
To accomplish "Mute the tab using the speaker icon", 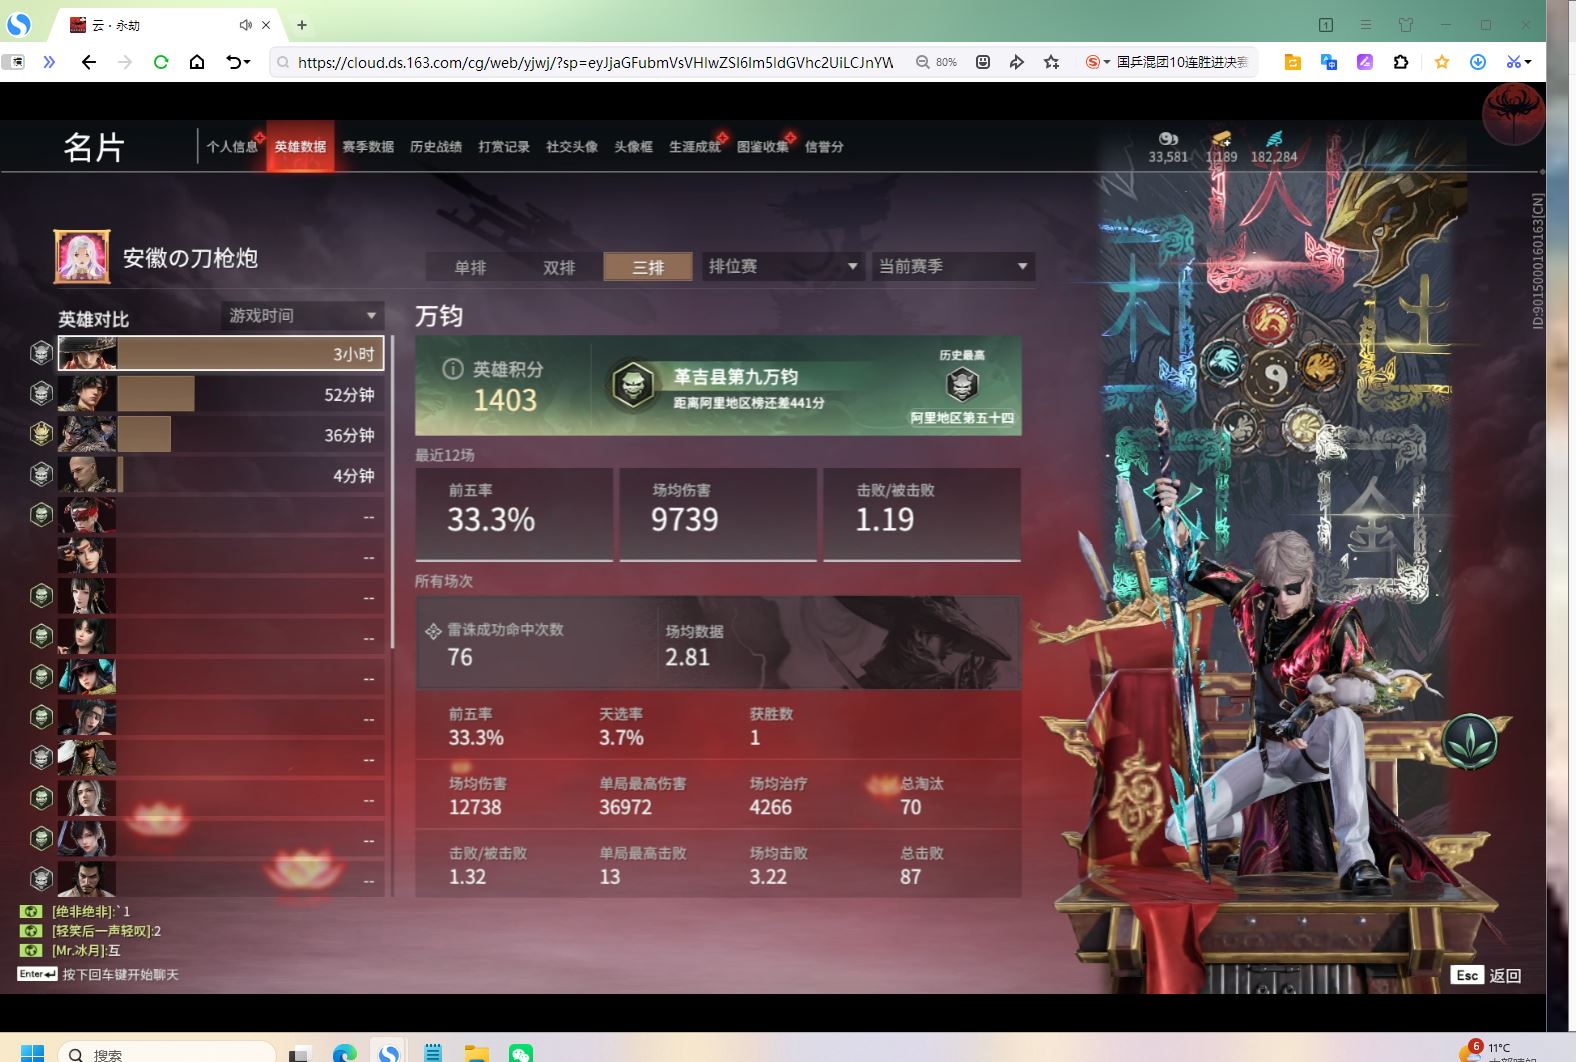I will tap(245, 25).
